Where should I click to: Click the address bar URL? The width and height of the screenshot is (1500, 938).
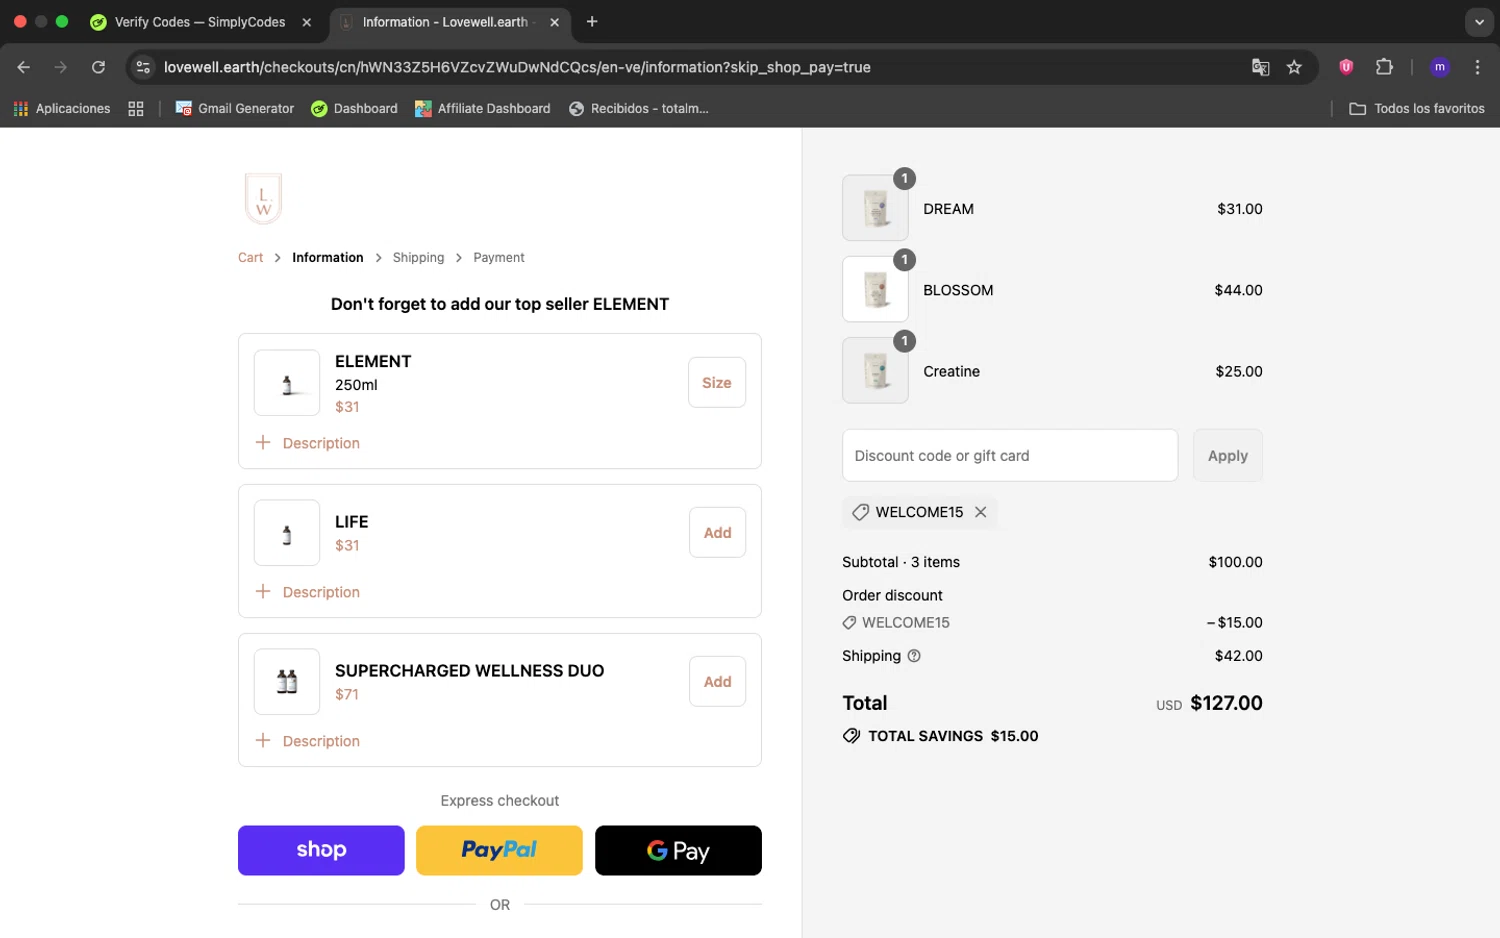517,67
